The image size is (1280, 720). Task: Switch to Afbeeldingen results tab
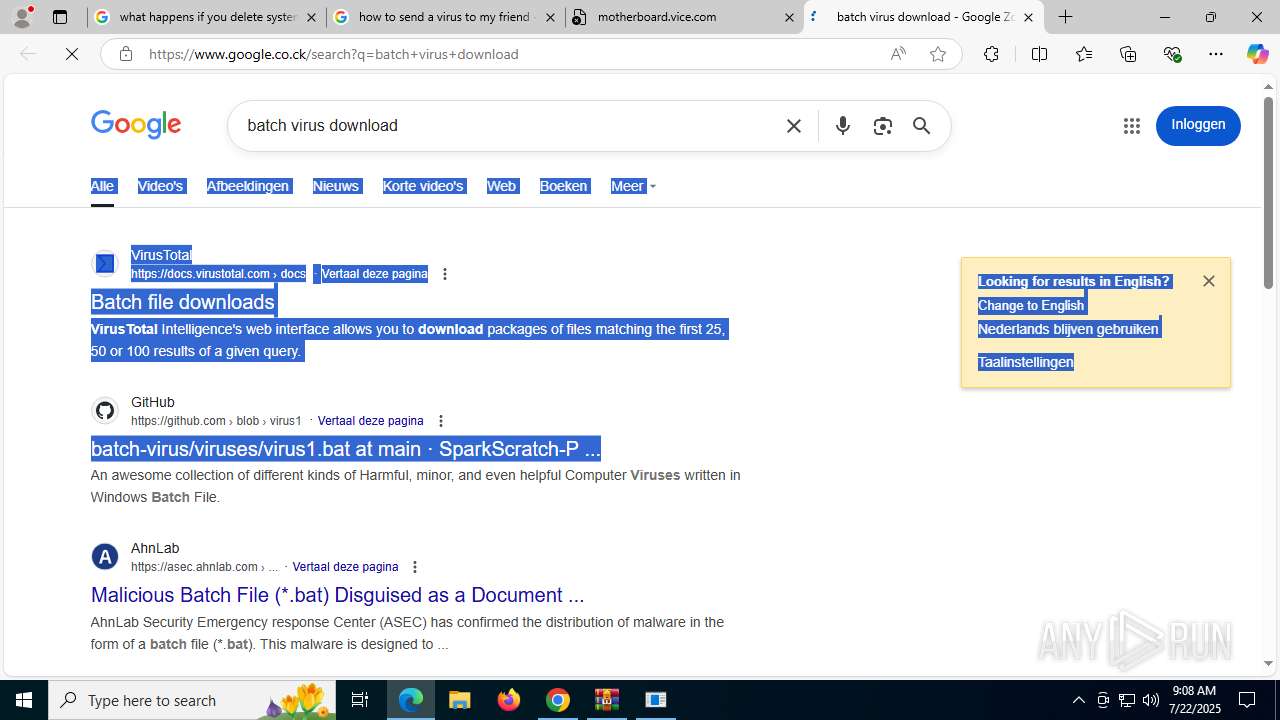pos(248,186)
